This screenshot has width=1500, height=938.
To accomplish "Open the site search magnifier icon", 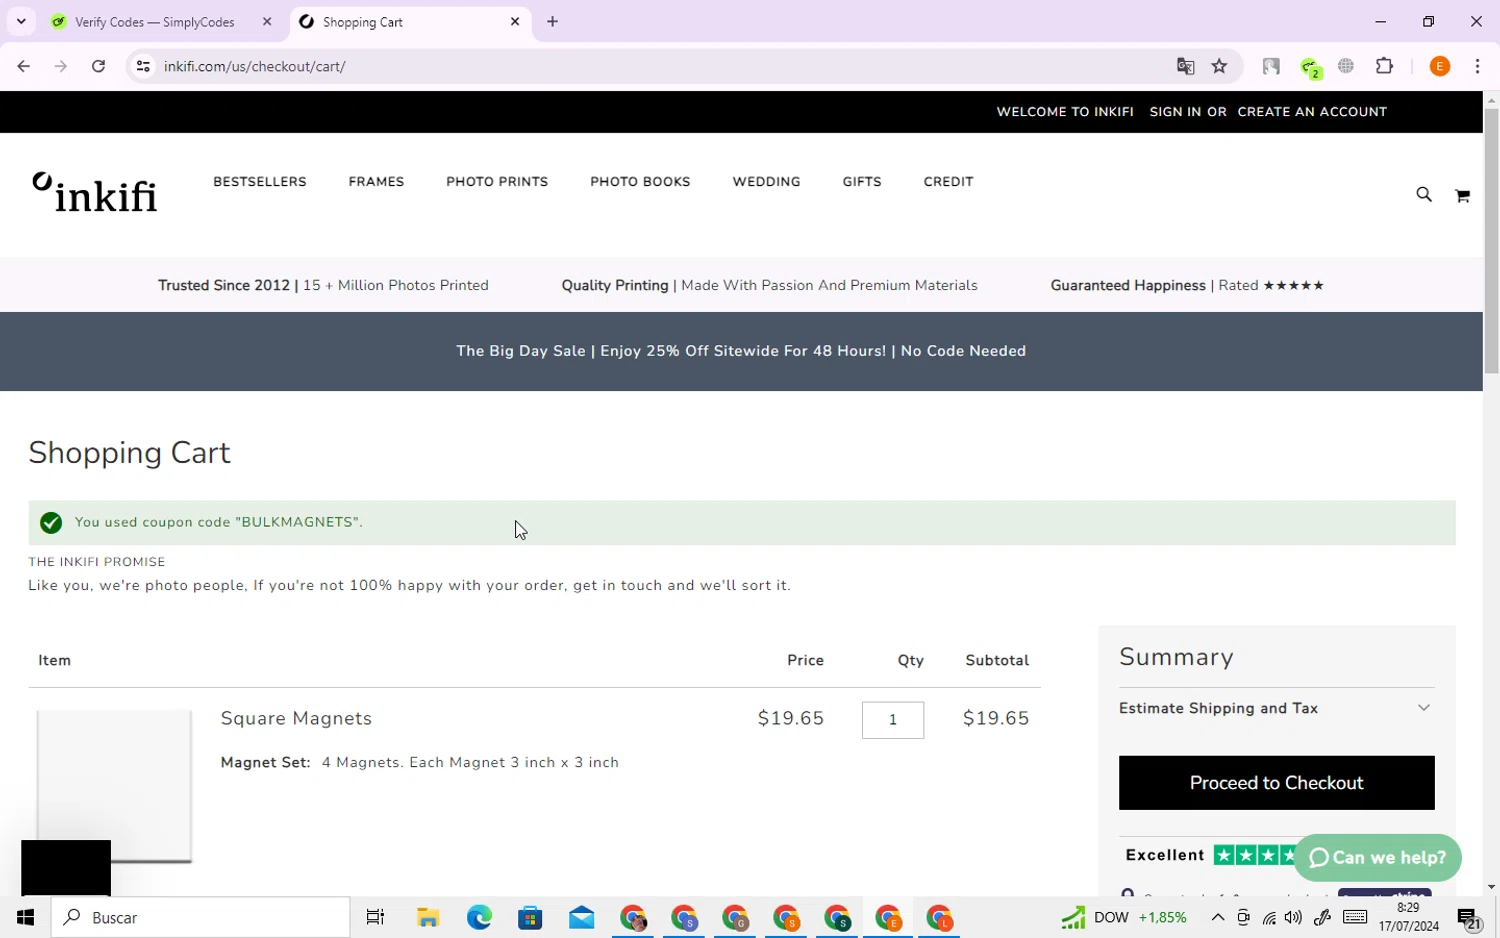I will [x=1424, y=194].
